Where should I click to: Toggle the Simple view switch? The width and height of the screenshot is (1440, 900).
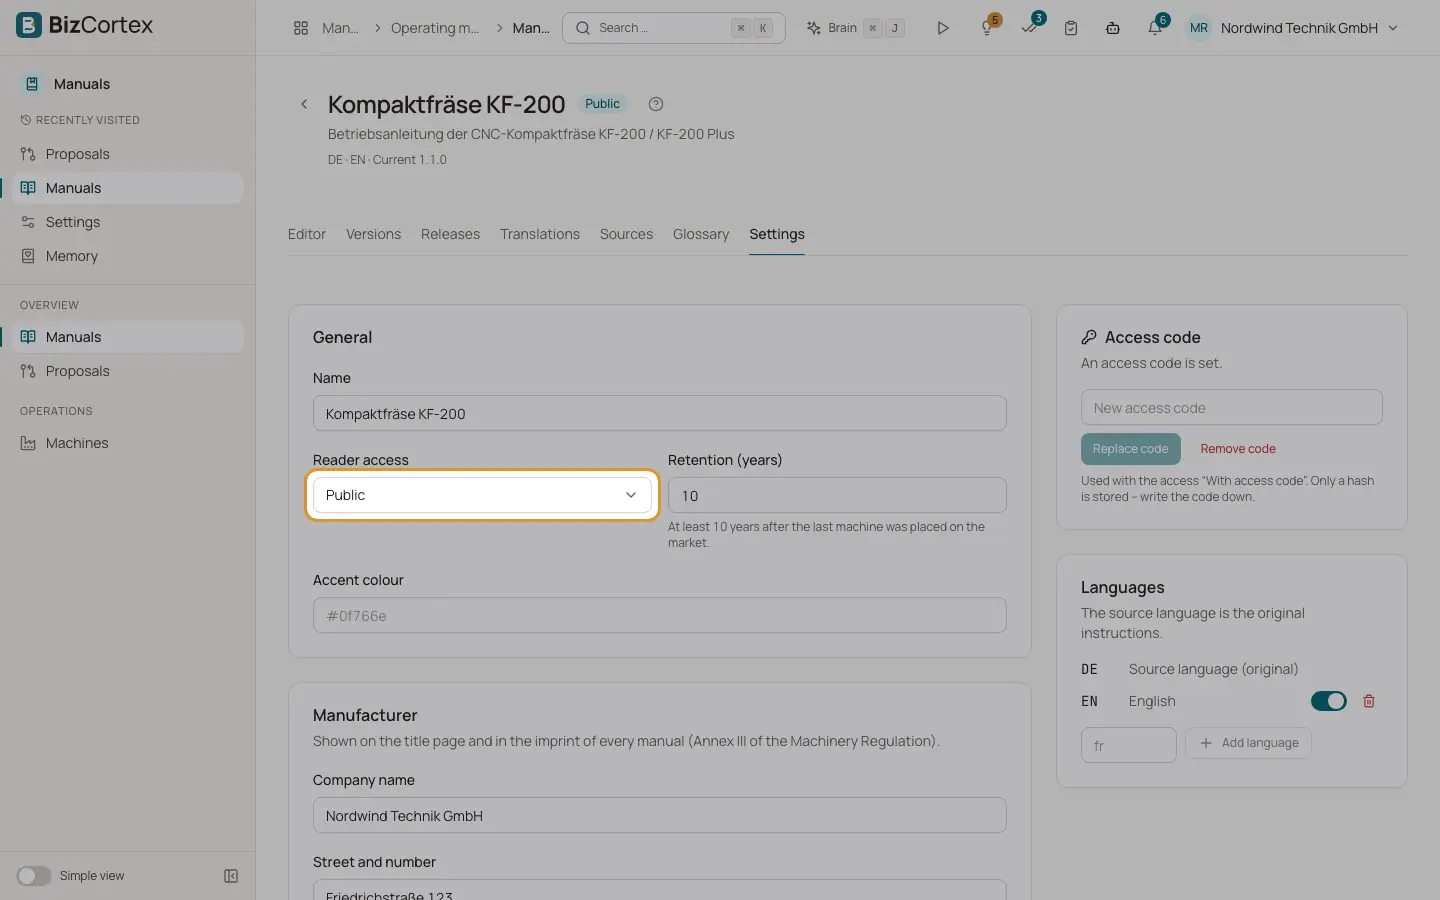click(33, 876)
